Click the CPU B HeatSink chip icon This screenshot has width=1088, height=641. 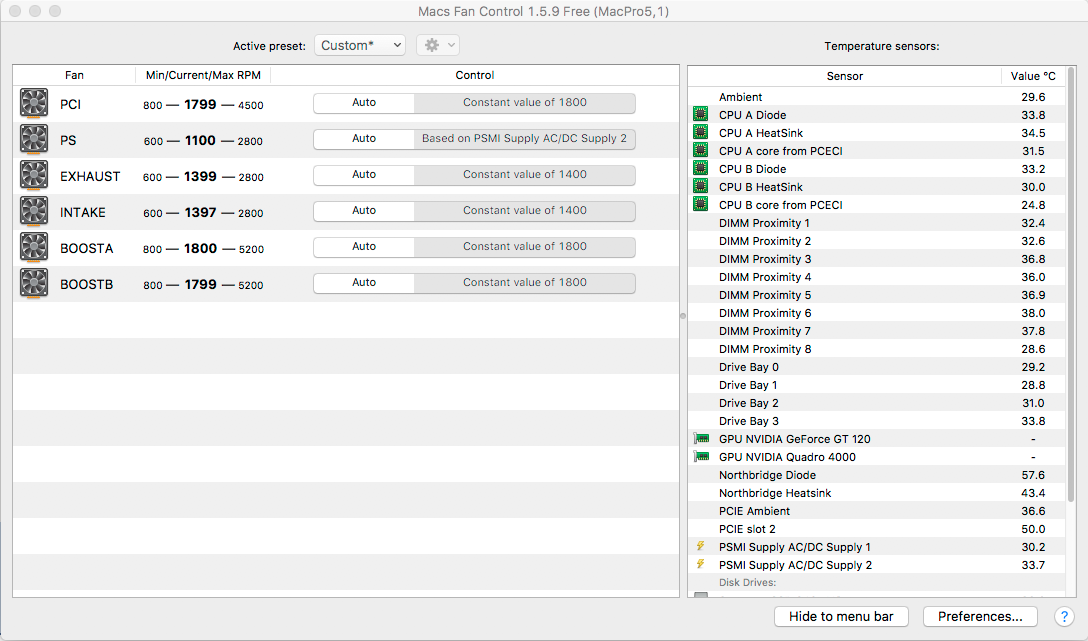click(x=701, y=187)
